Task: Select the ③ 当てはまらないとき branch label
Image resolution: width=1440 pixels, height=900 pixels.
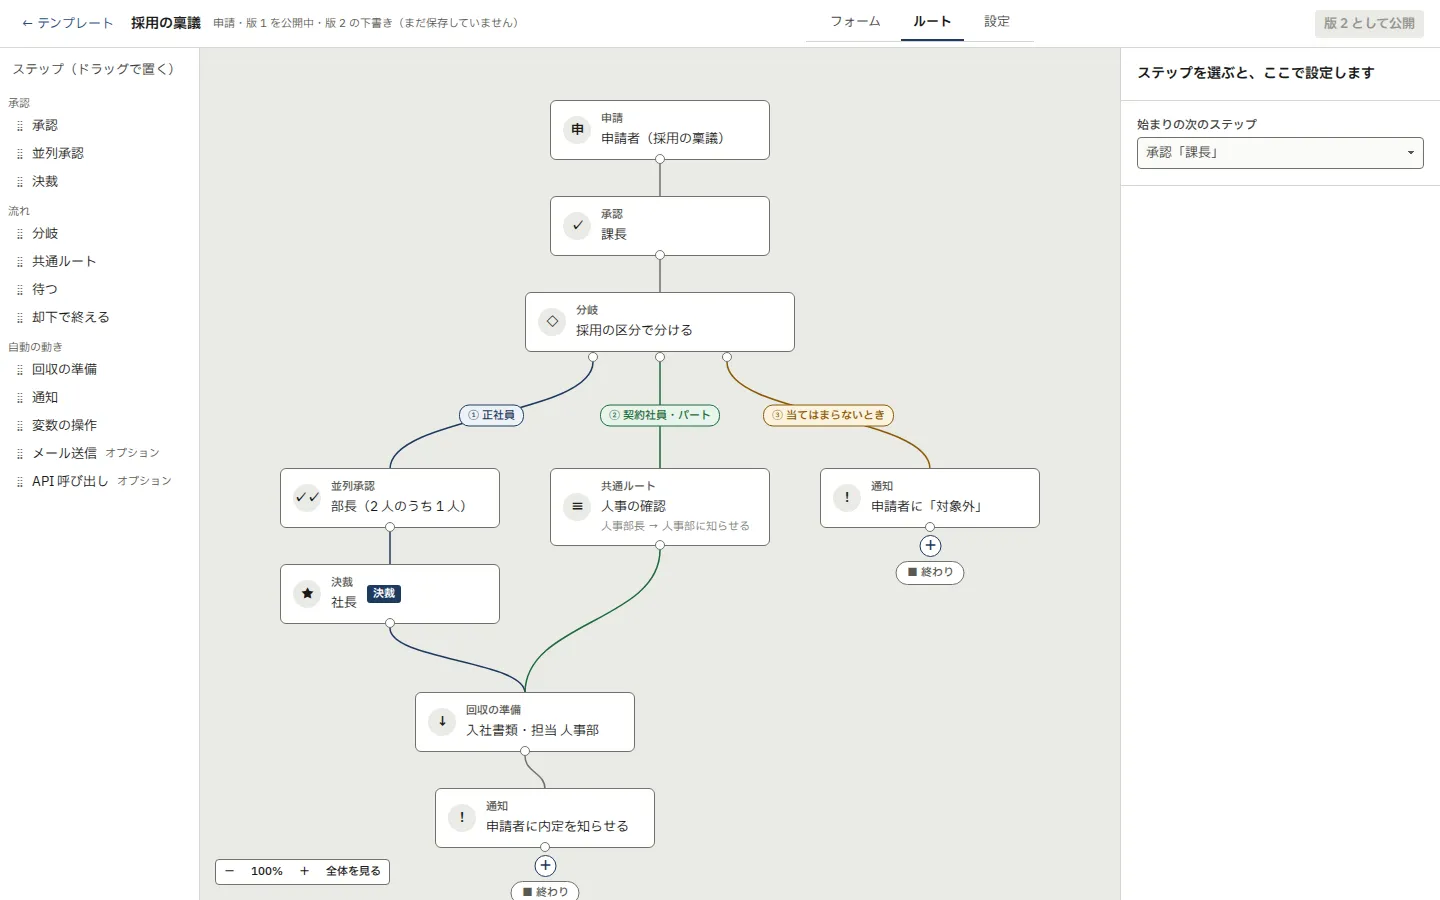Action: click(x=828, y=415)
